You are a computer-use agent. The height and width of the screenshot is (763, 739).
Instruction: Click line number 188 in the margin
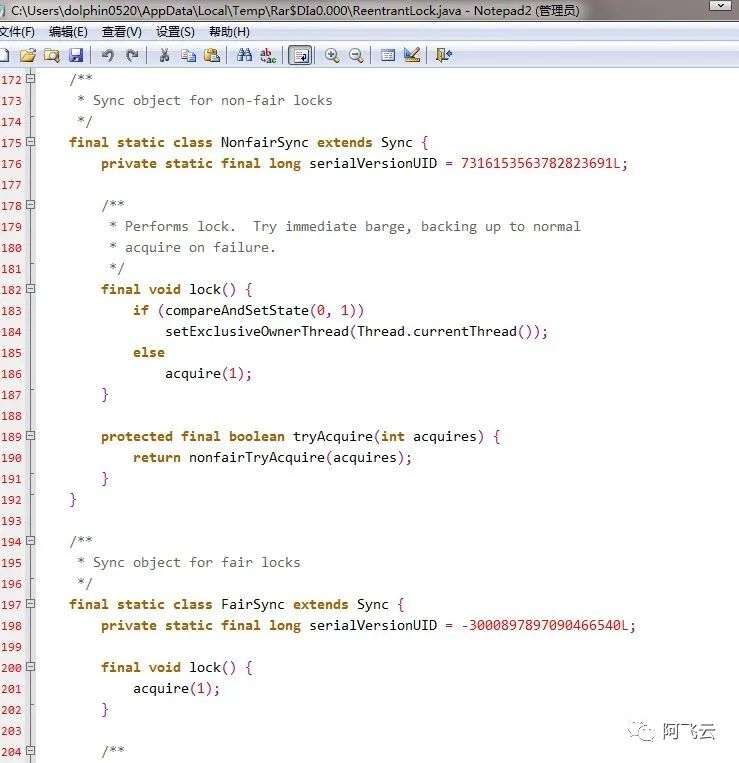pyautogui.click(x=12, y=416)
